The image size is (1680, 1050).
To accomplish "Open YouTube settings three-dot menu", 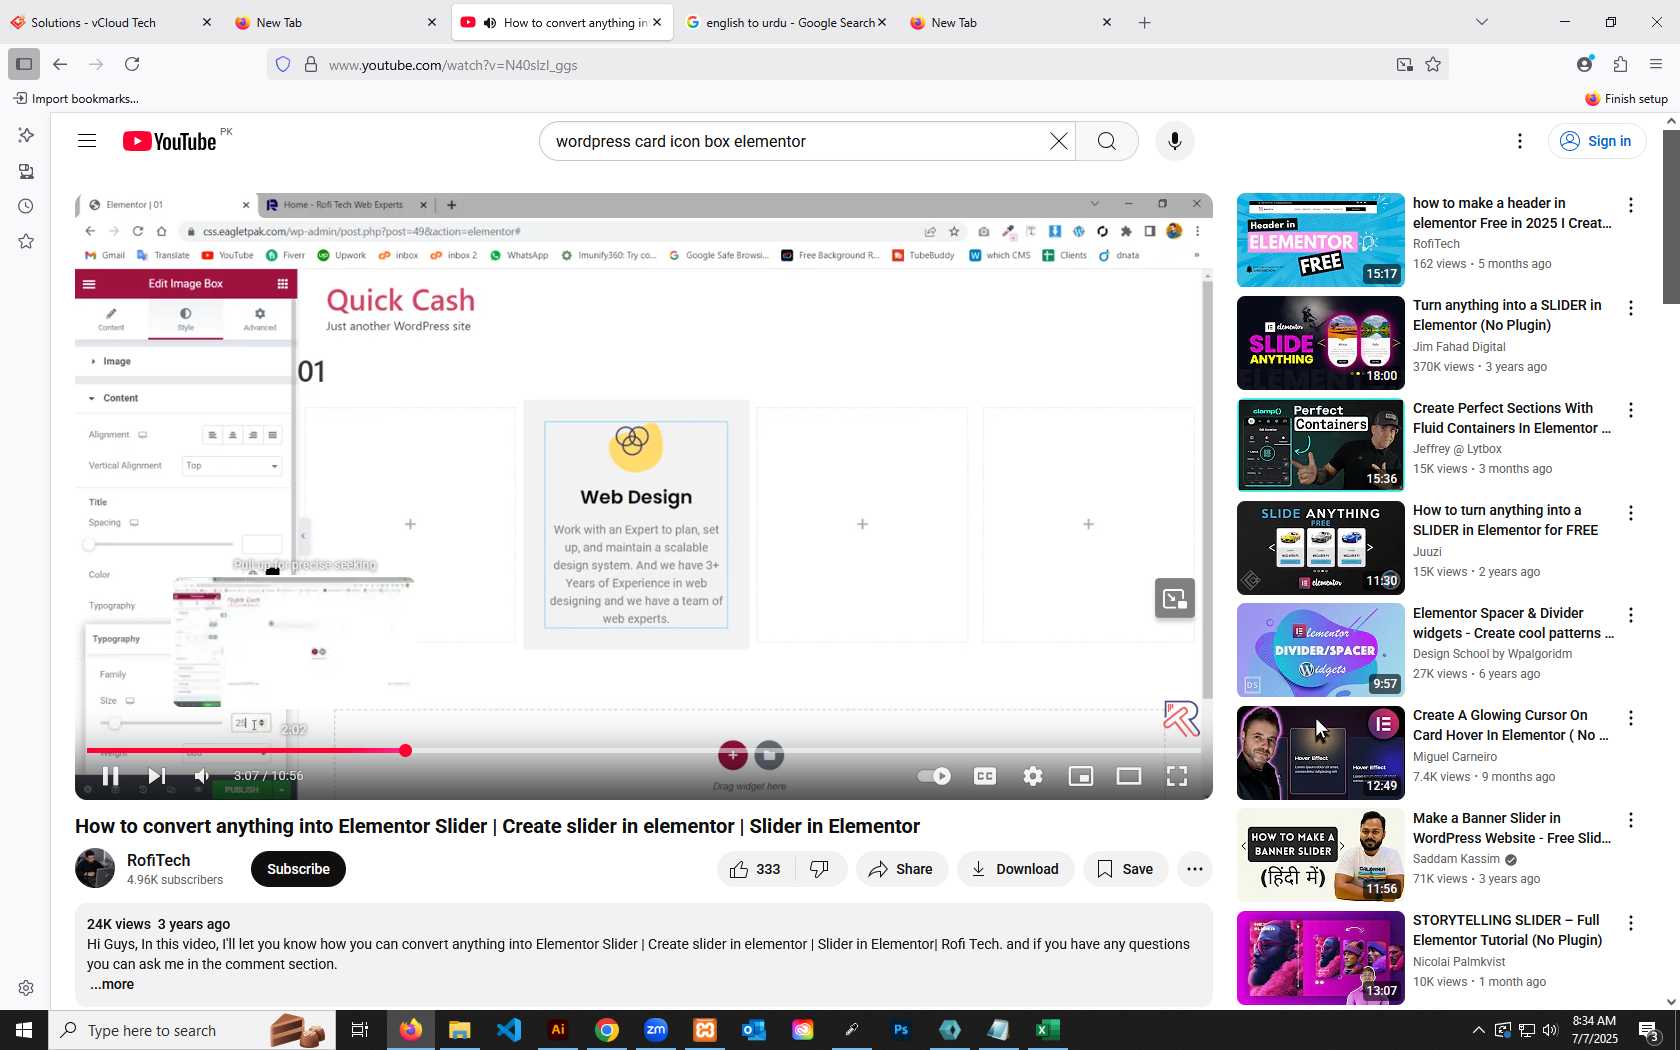I will [x=1520, y=141].
